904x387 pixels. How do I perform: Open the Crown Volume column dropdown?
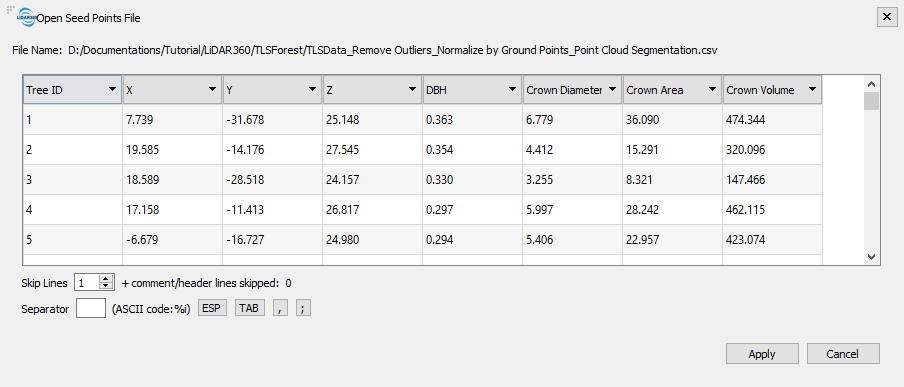773,90
